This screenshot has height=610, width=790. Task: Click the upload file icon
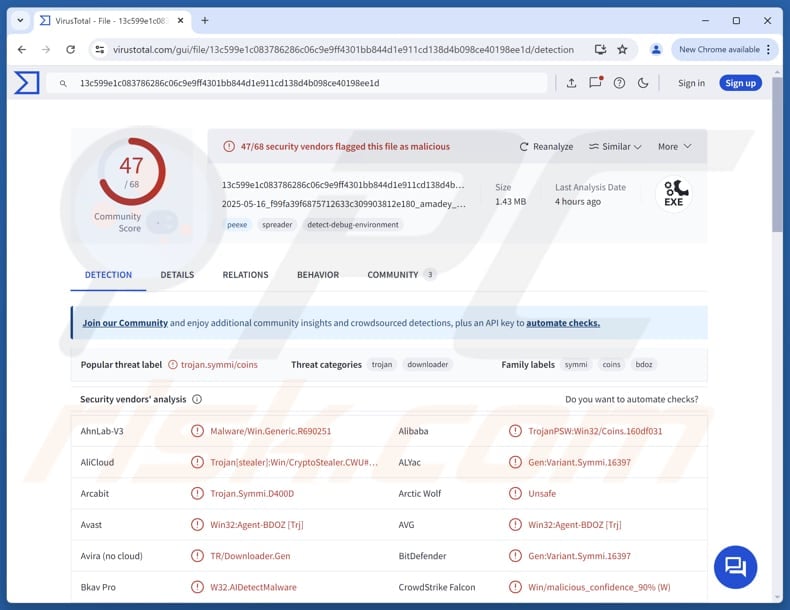[571, 83]
